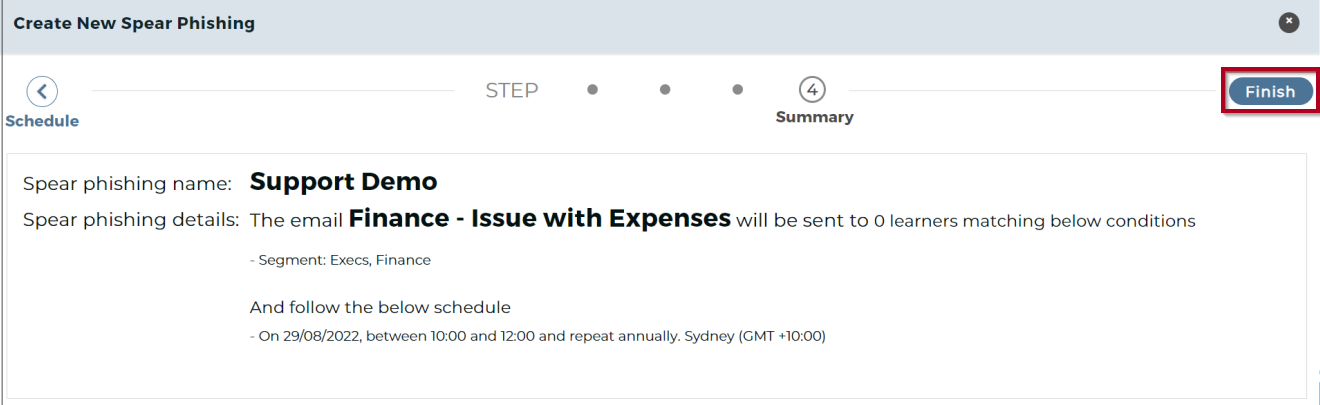This screenshot has width=1320, height=405.
Task: Select the second step dot
Action: pos(665,90)
